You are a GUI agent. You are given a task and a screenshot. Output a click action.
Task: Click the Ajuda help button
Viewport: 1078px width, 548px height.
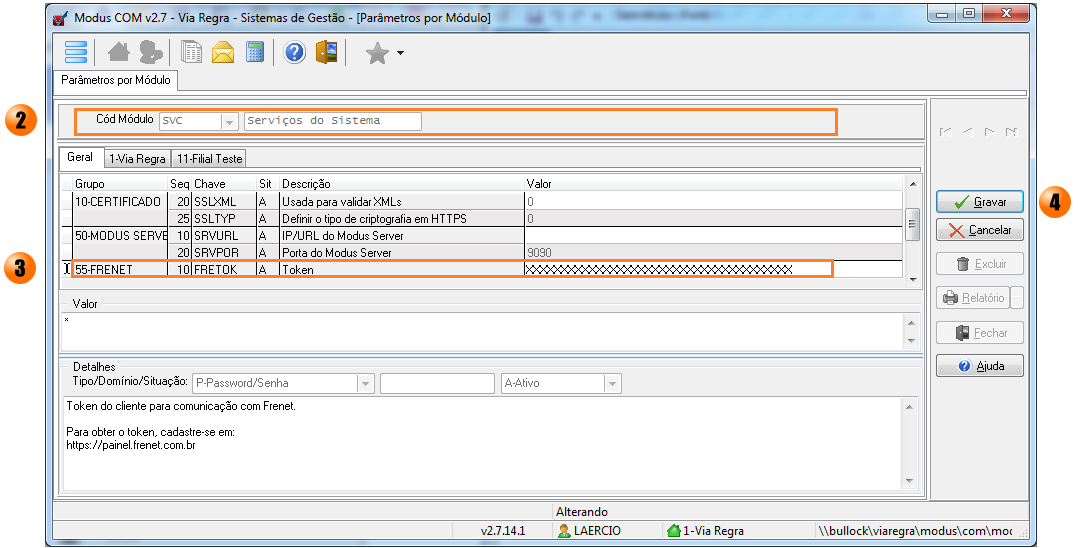point(979,366)
